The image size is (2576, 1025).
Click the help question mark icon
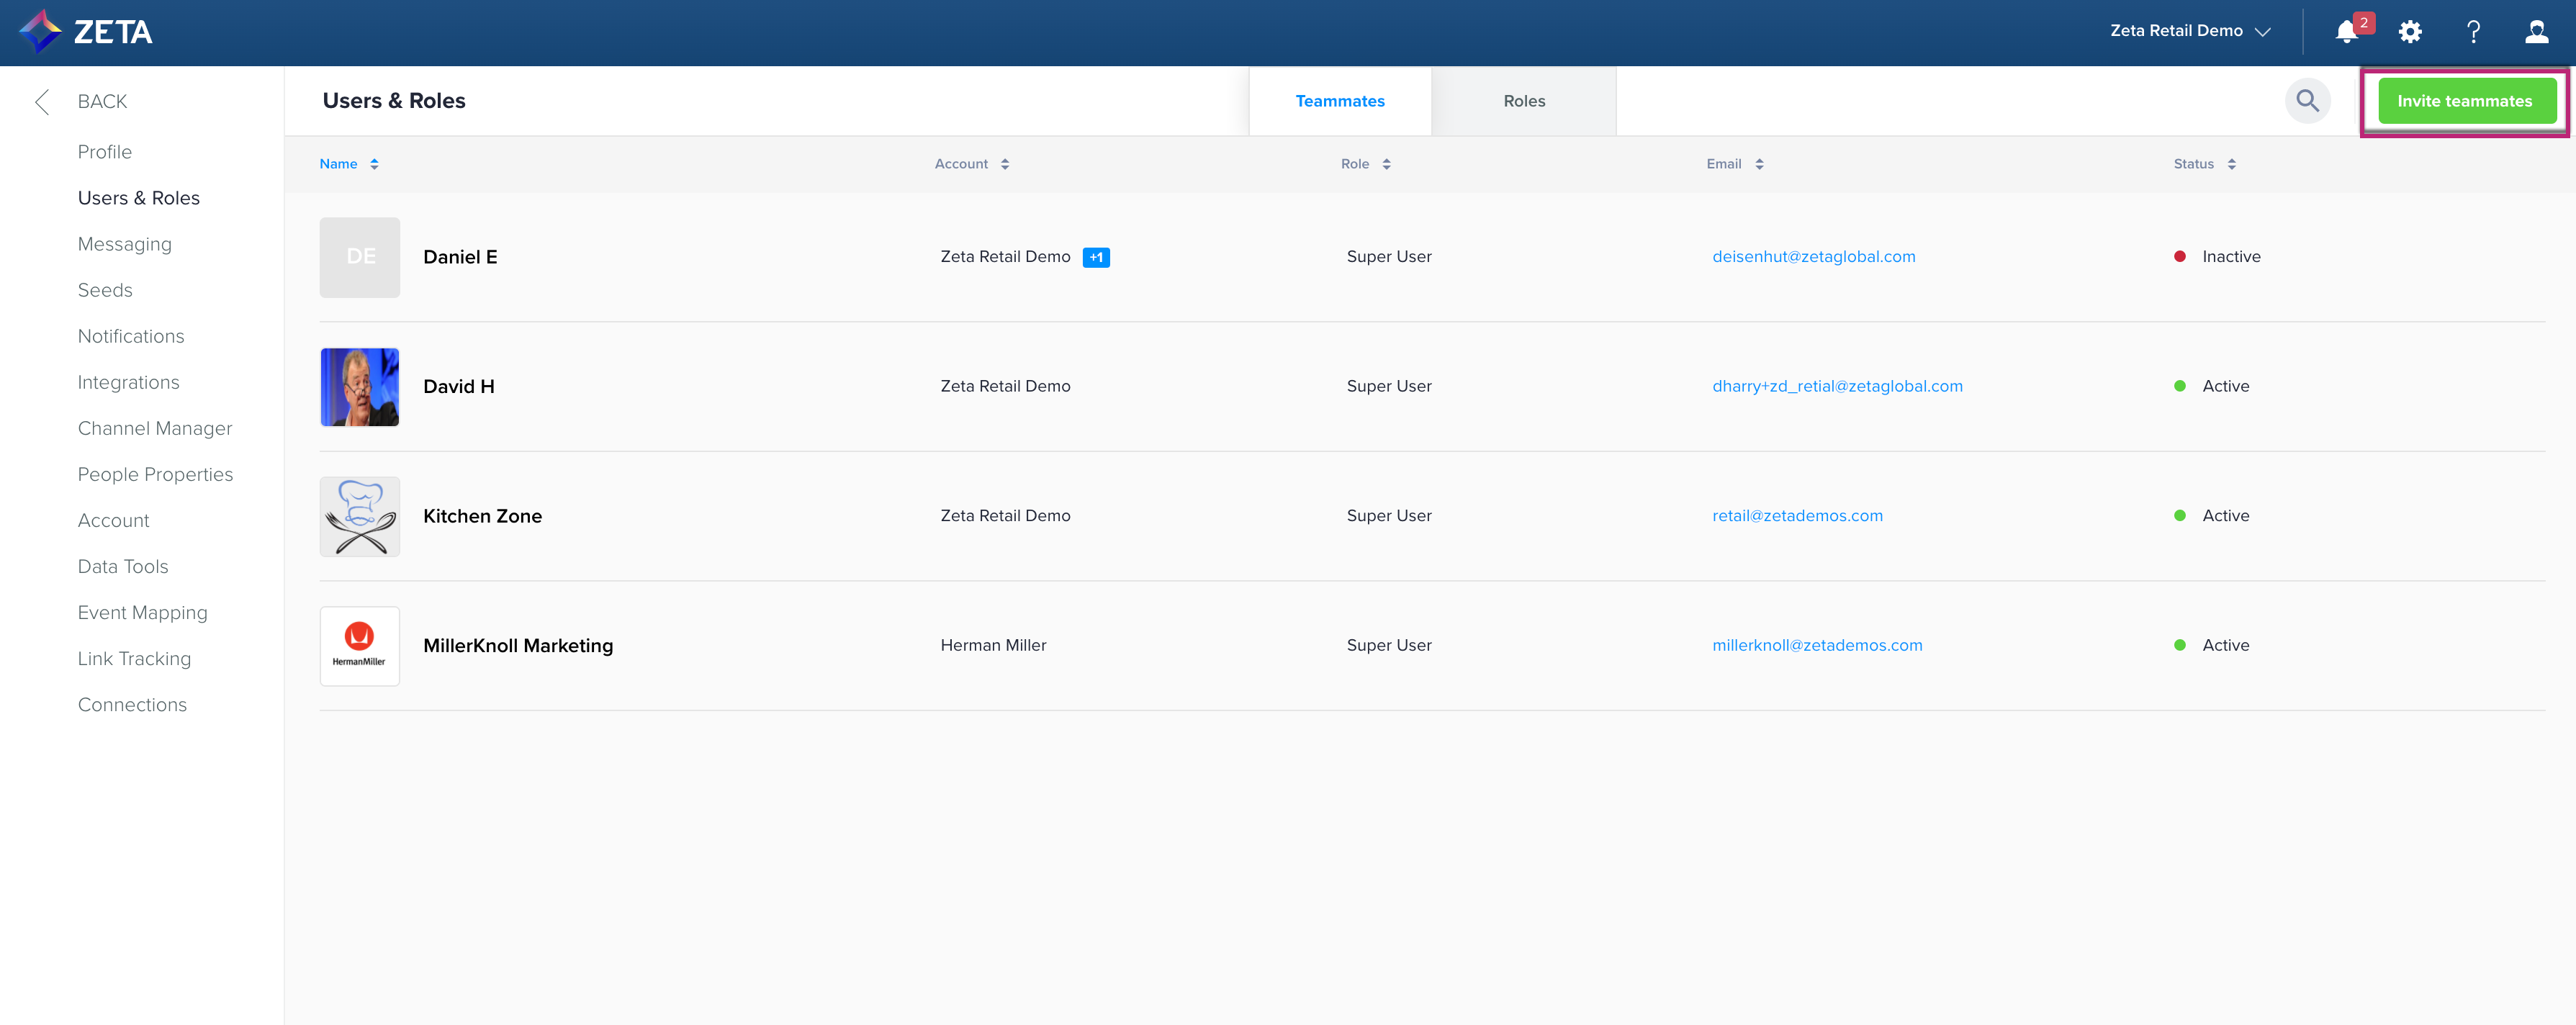(x=2473, y=32)
